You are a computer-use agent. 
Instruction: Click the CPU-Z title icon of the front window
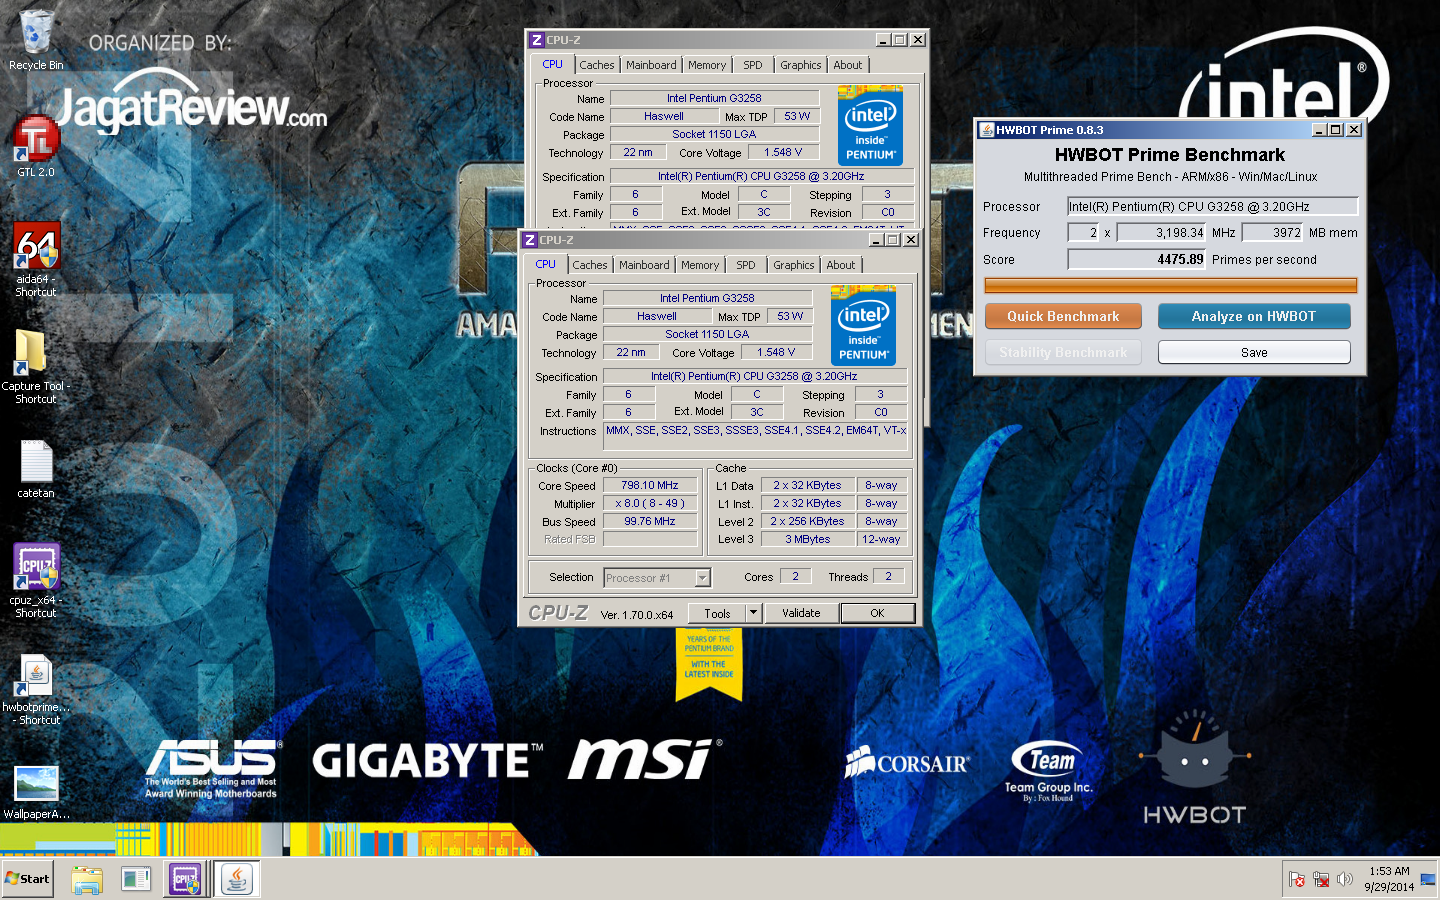coord(530,240)
